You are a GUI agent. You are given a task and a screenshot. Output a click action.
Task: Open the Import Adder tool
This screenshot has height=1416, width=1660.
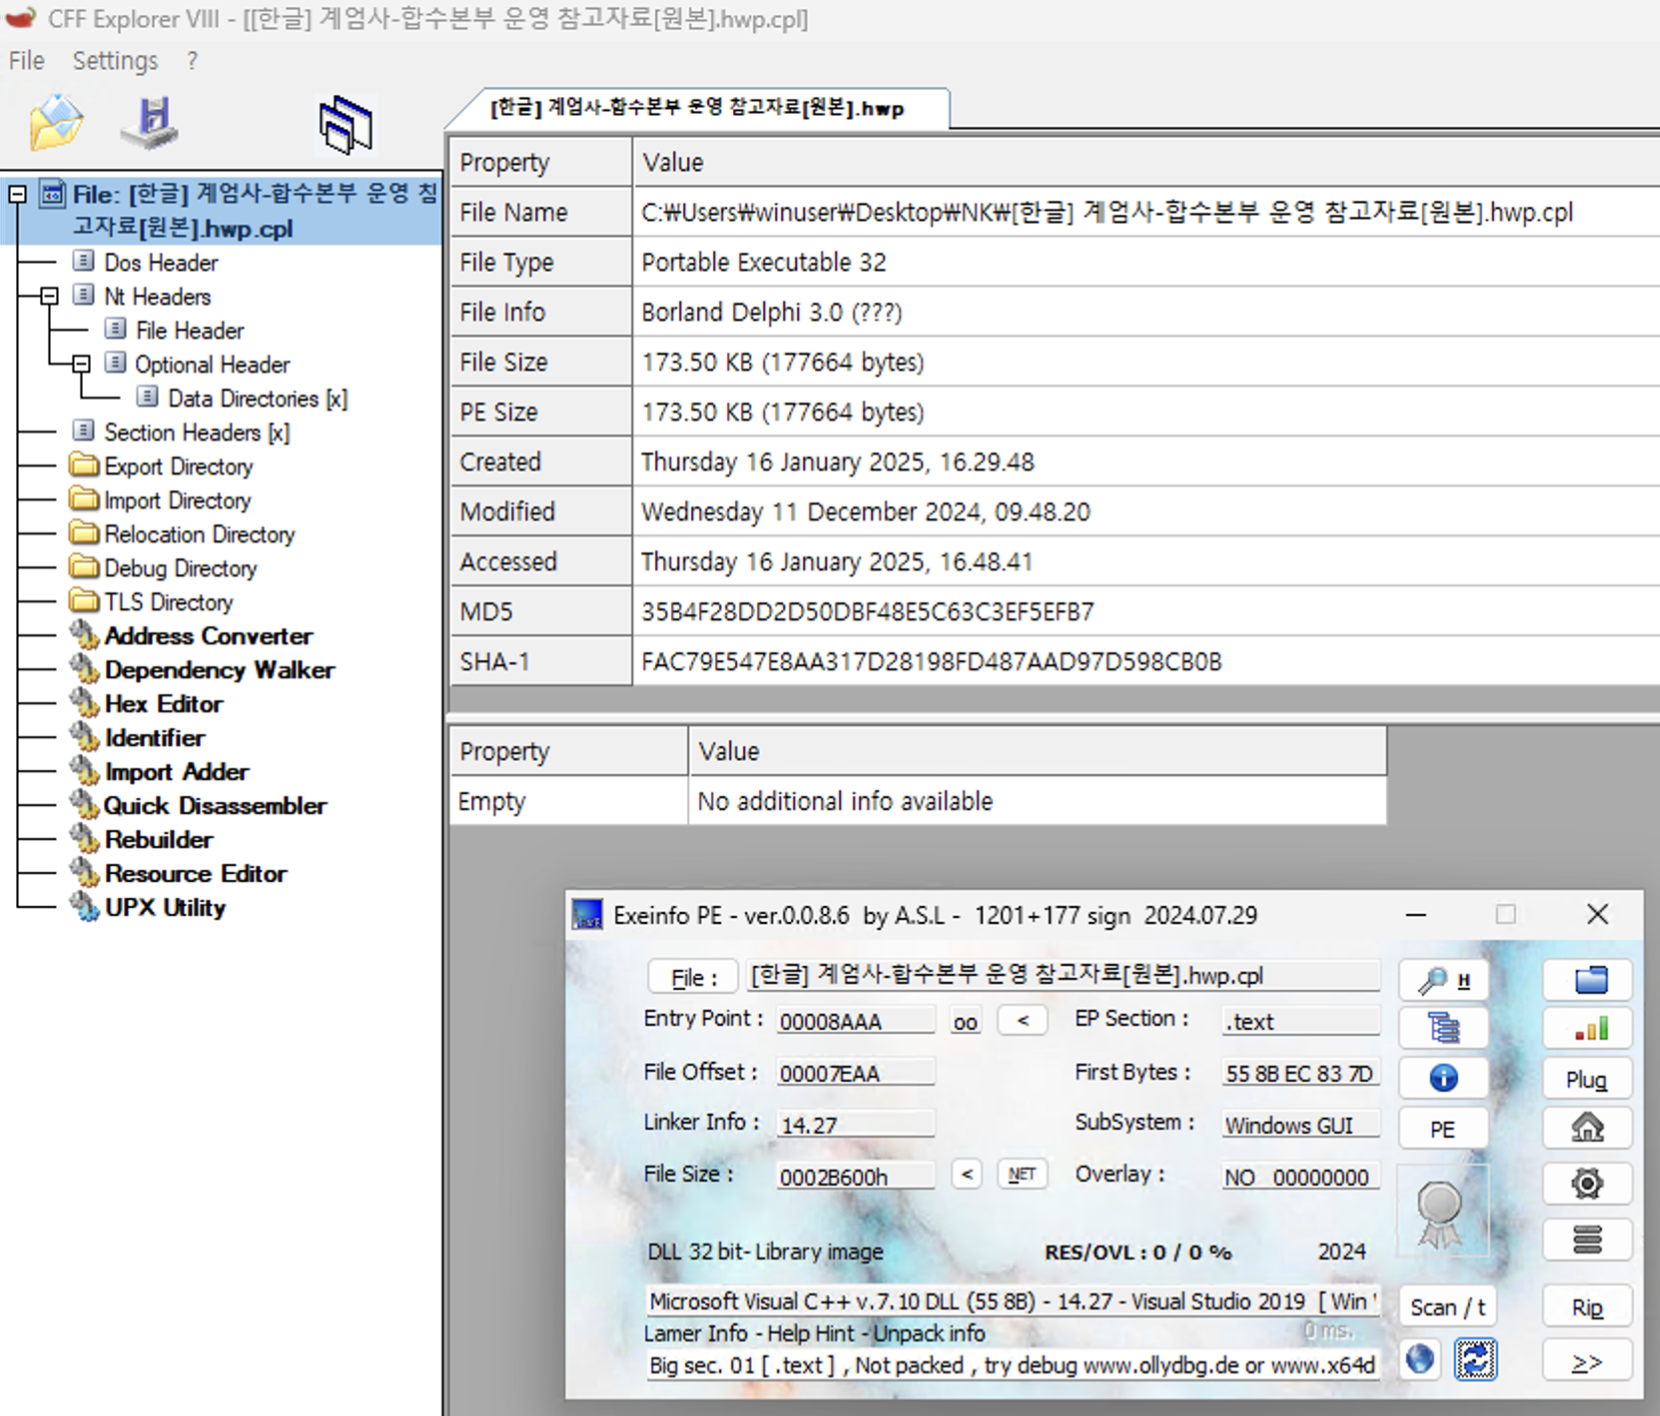[176, 772]
